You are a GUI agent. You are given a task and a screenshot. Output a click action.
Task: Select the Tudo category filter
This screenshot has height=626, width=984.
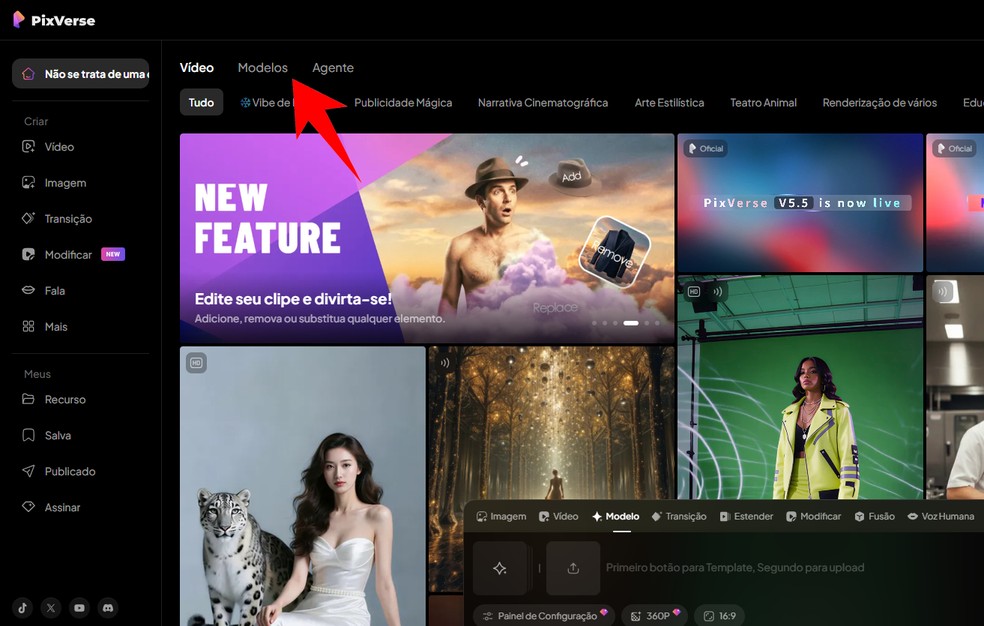tap(201, 102)
